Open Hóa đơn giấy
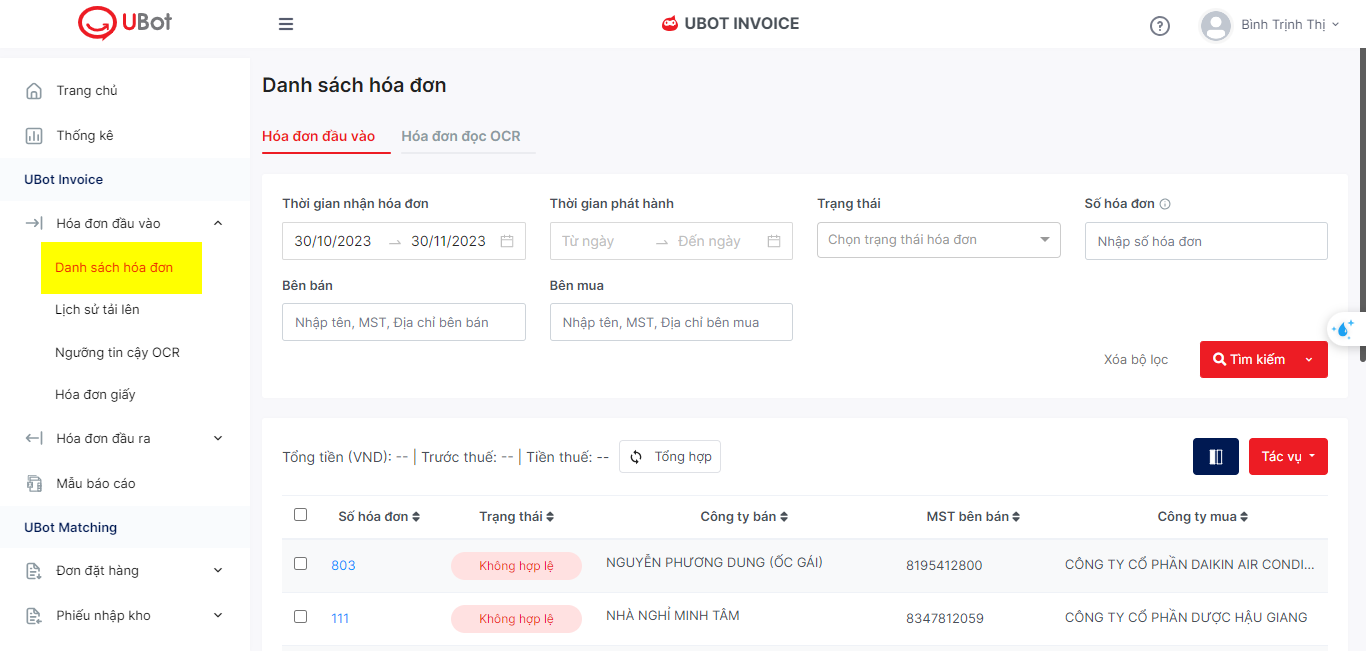1366x651 pixels. pyautogui.click(x=95, y=395)
